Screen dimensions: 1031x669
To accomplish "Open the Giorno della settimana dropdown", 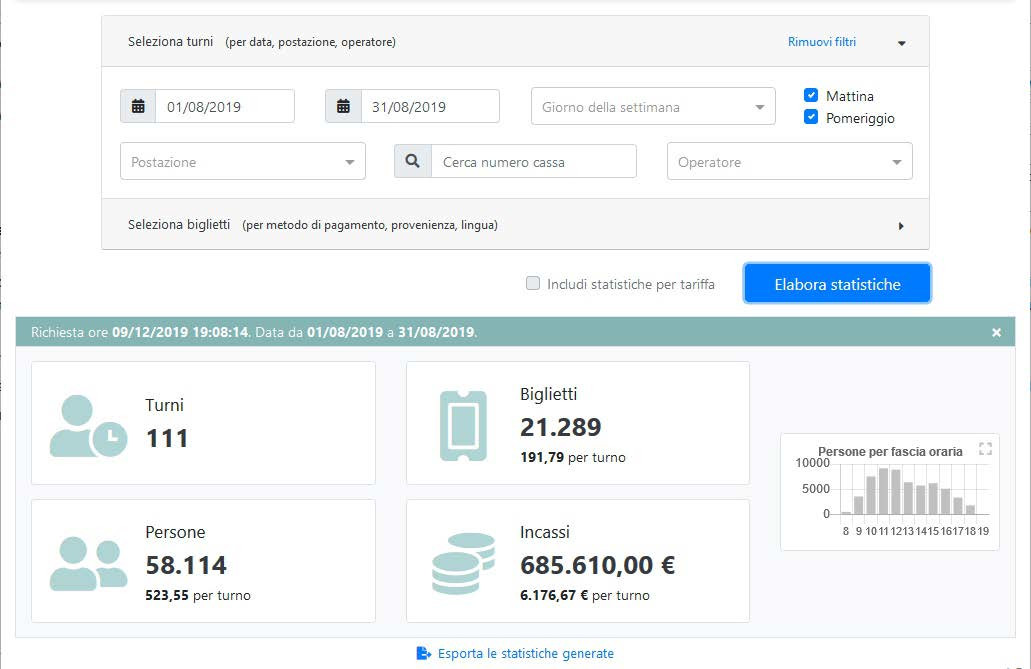I will [652, 107].
